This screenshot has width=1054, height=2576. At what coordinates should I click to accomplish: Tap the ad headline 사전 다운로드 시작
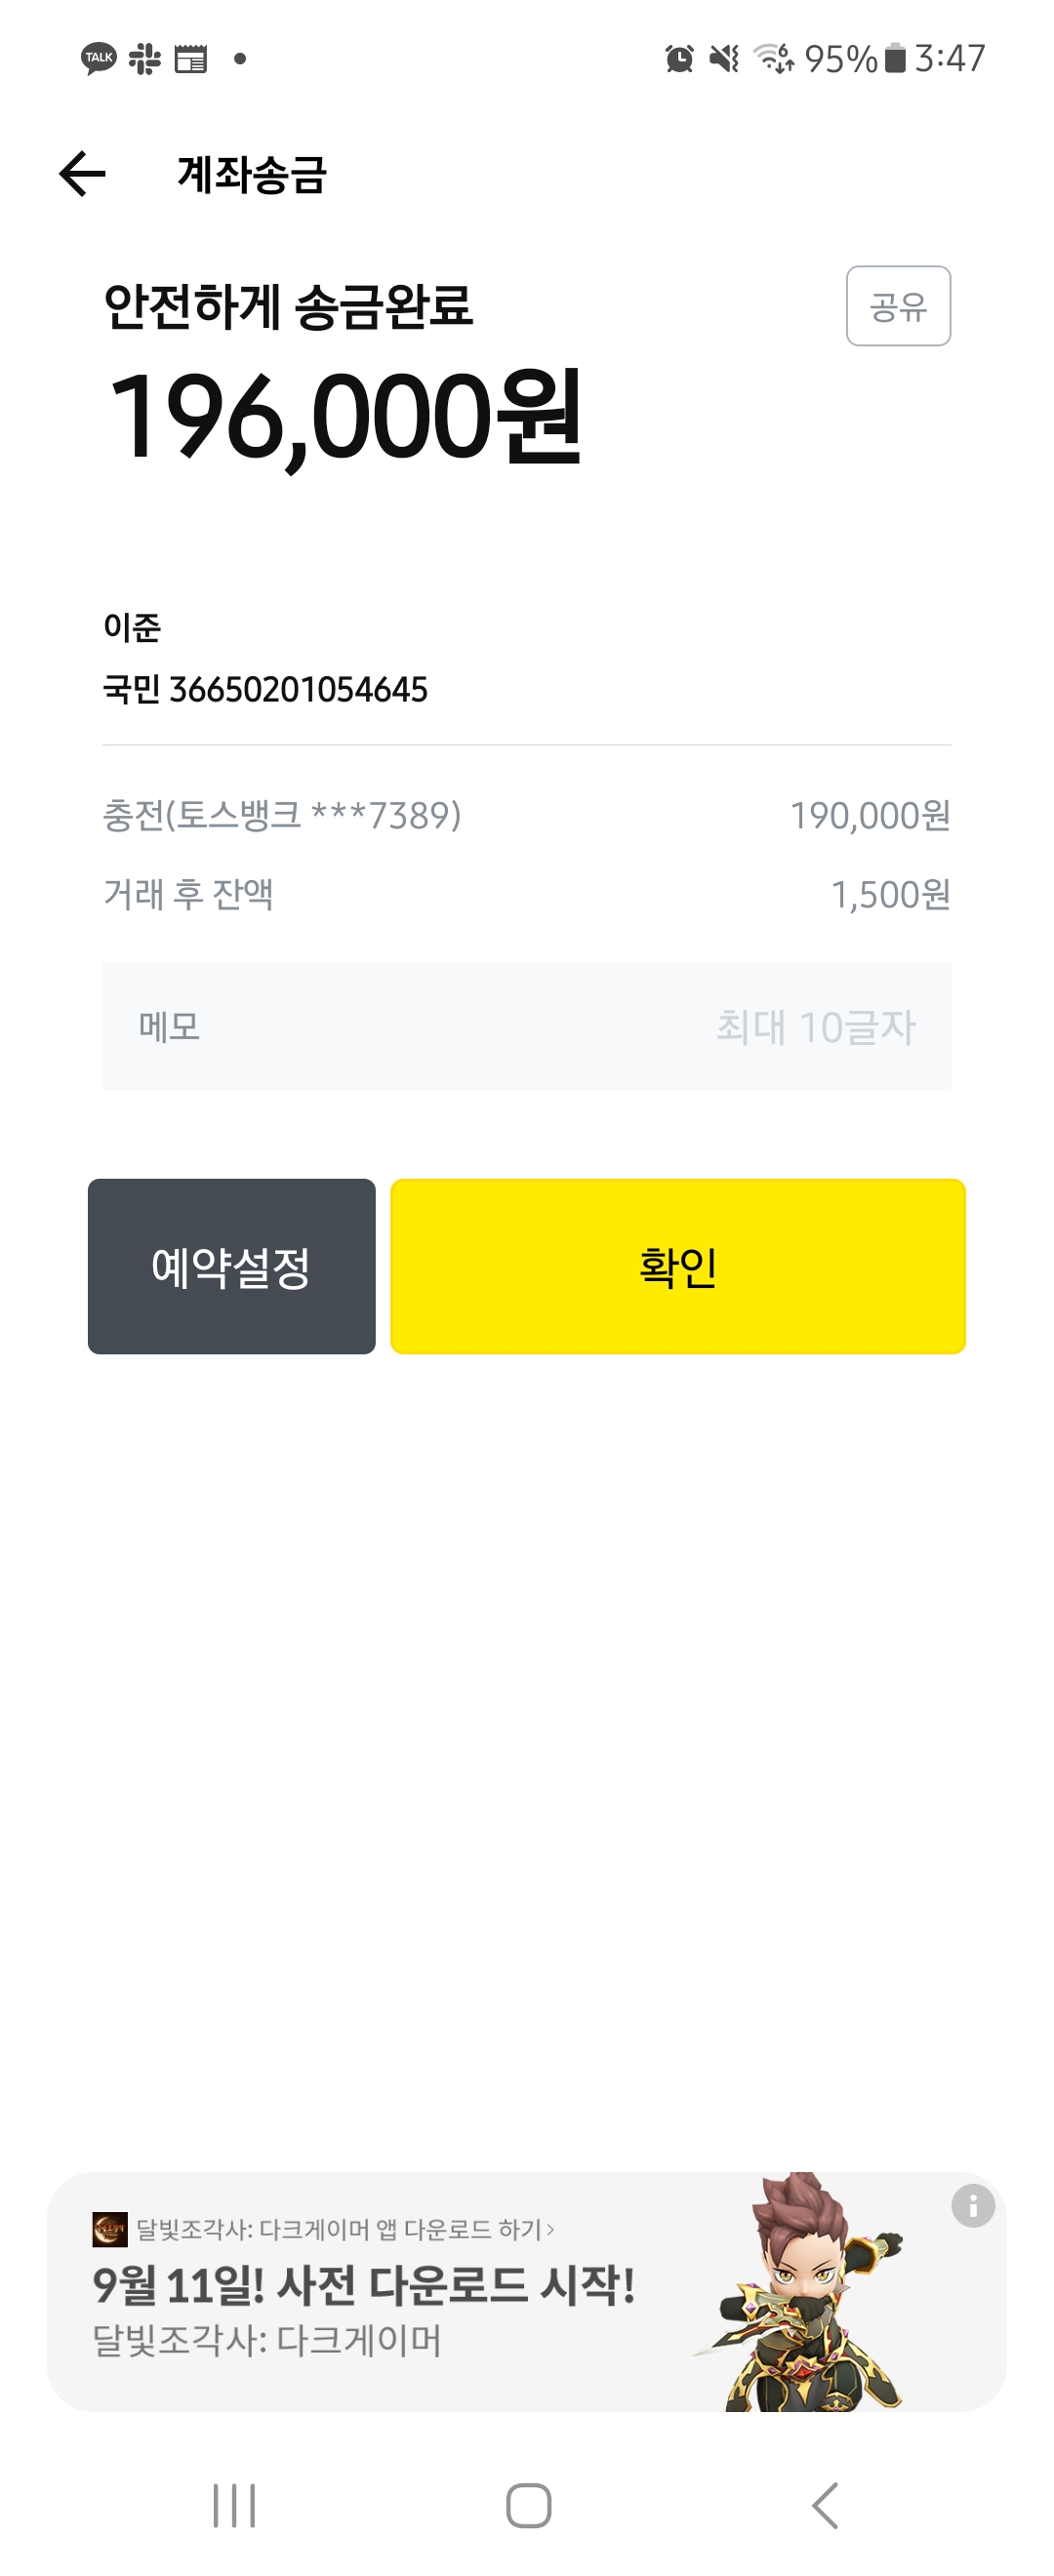click(x=364, y=2286)
